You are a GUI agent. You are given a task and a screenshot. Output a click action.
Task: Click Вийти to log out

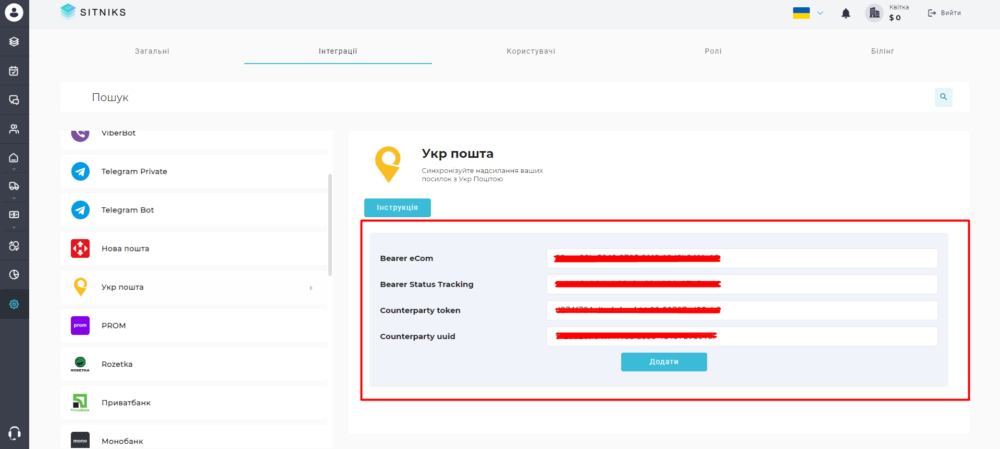pyautogui.click(x=945, y=13)
